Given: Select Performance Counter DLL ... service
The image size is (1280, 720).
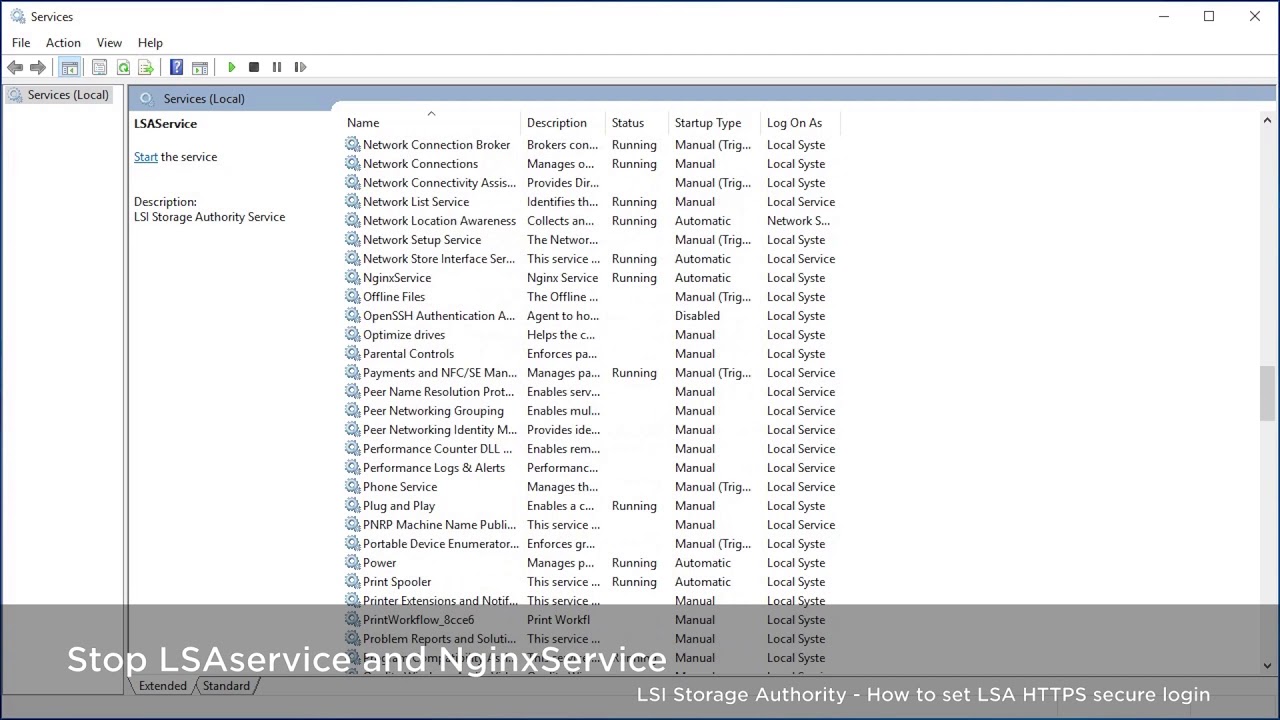Looking at the screenshot, I should (437, 449).
